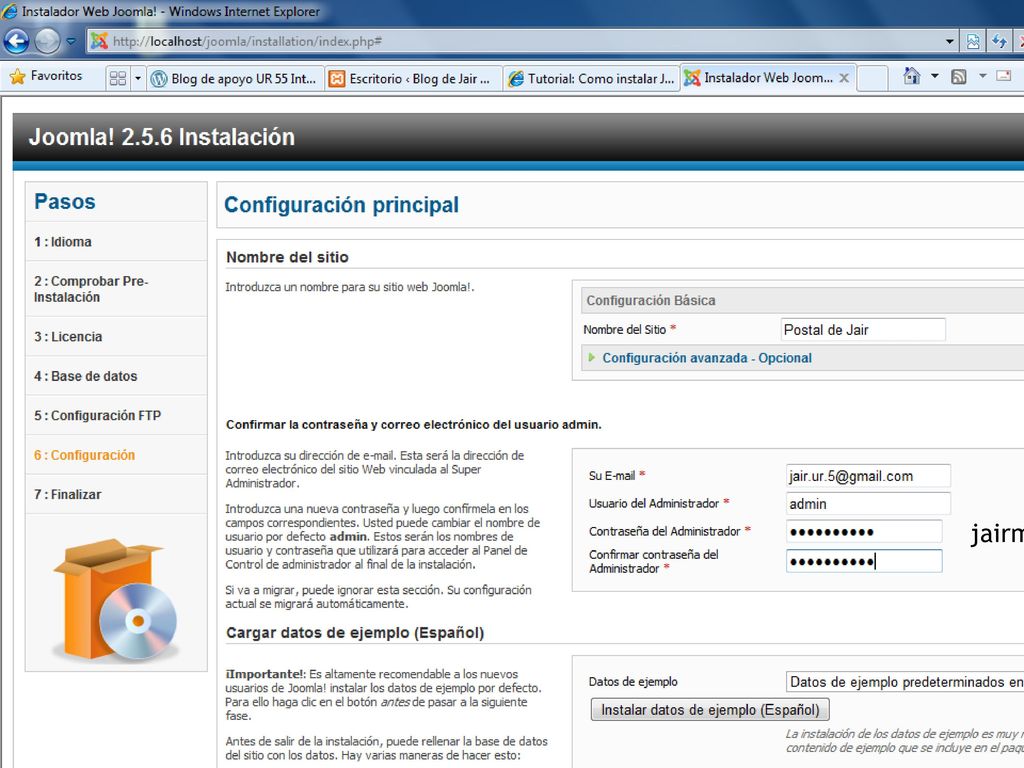
Task: Click the Confirmar contraseña del Administrador field
Action: (x=864, y=561)
